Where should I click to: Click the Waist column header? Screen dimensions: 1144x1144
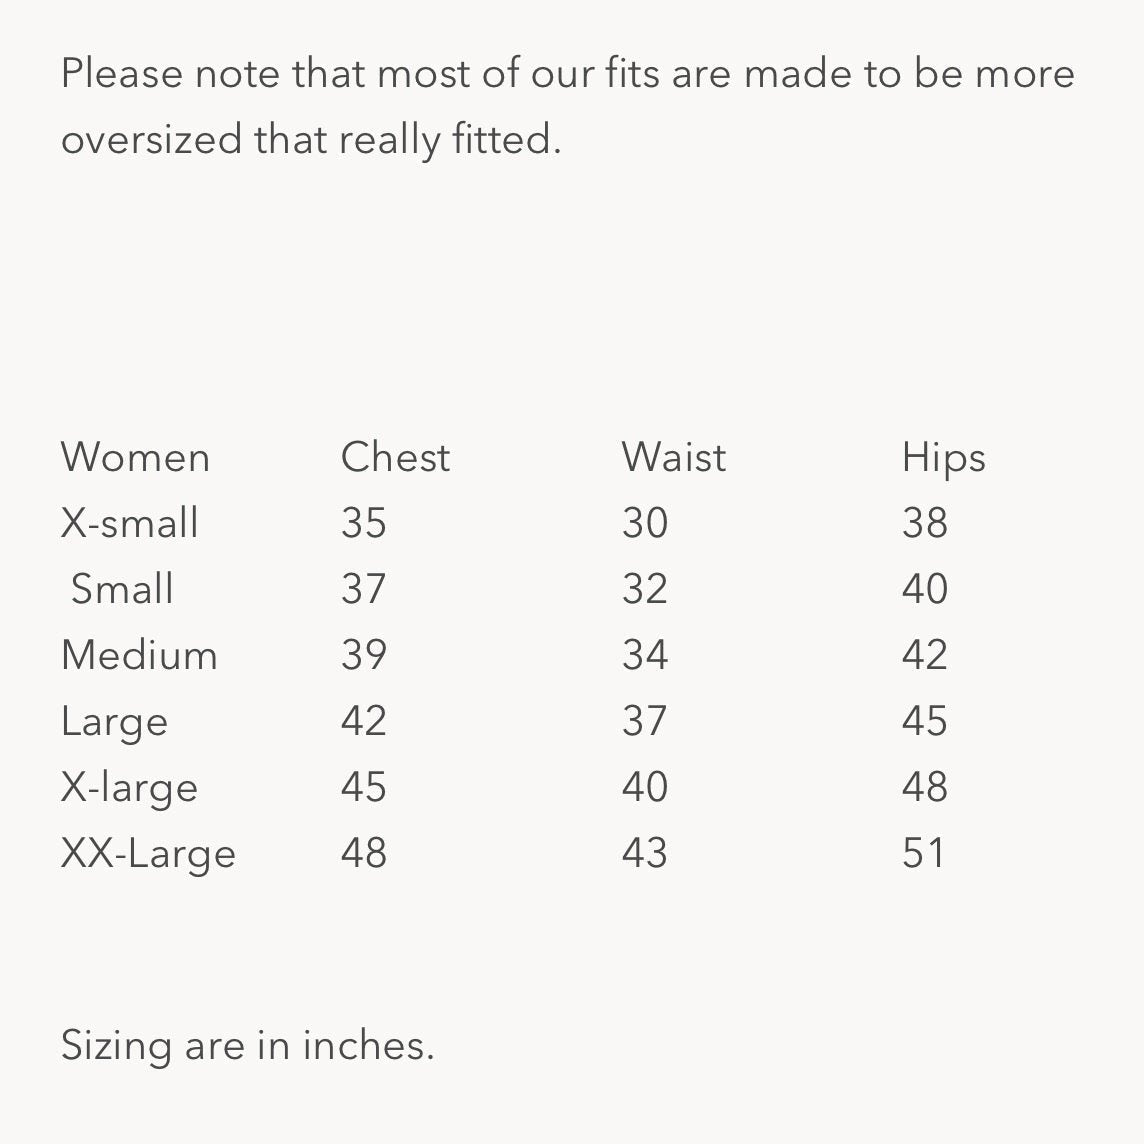[673, 458]
